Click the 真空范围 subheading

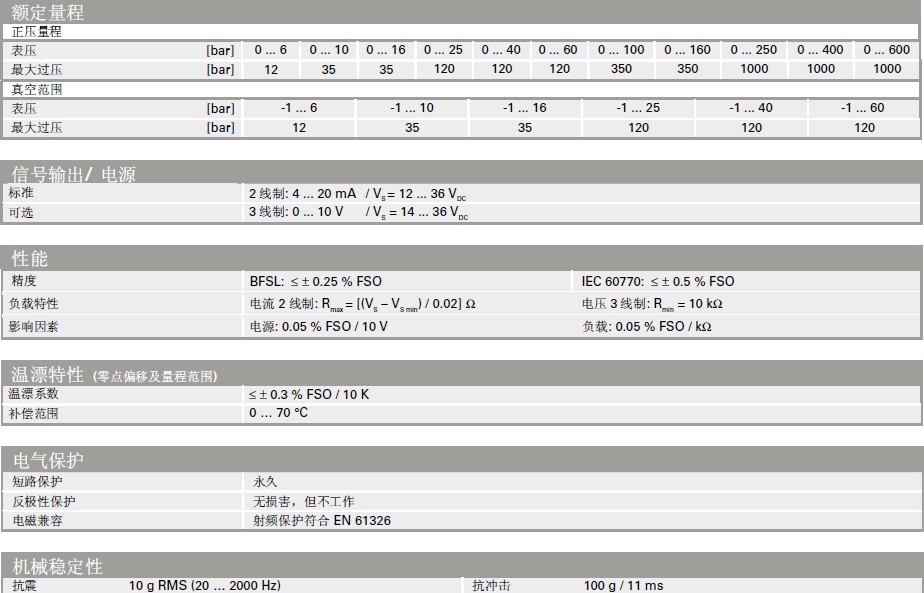pyautogui.click(x=37, y=90)
